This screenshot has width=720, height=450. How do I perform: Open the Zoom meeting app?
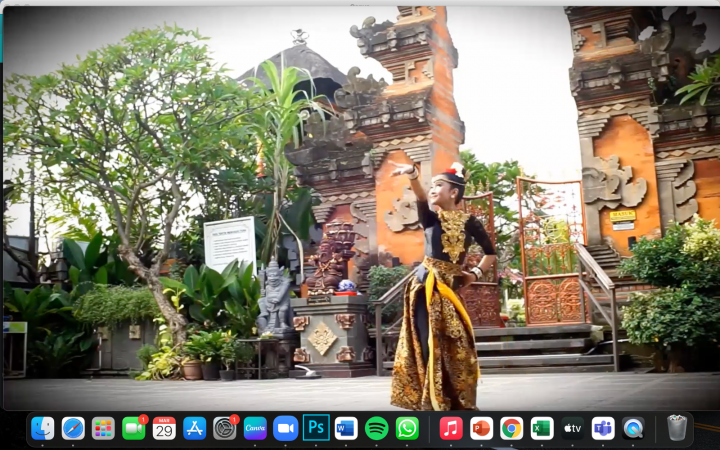click(x=285, y=428)
